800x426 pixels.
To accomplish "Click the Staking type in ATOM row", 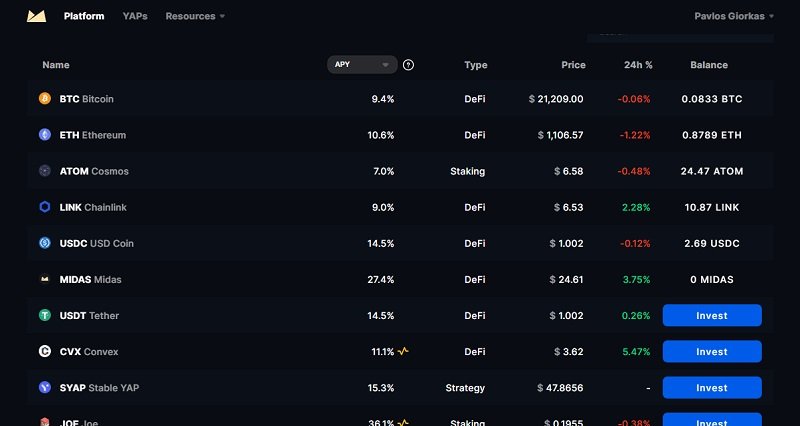I will (x=467, y=171).
